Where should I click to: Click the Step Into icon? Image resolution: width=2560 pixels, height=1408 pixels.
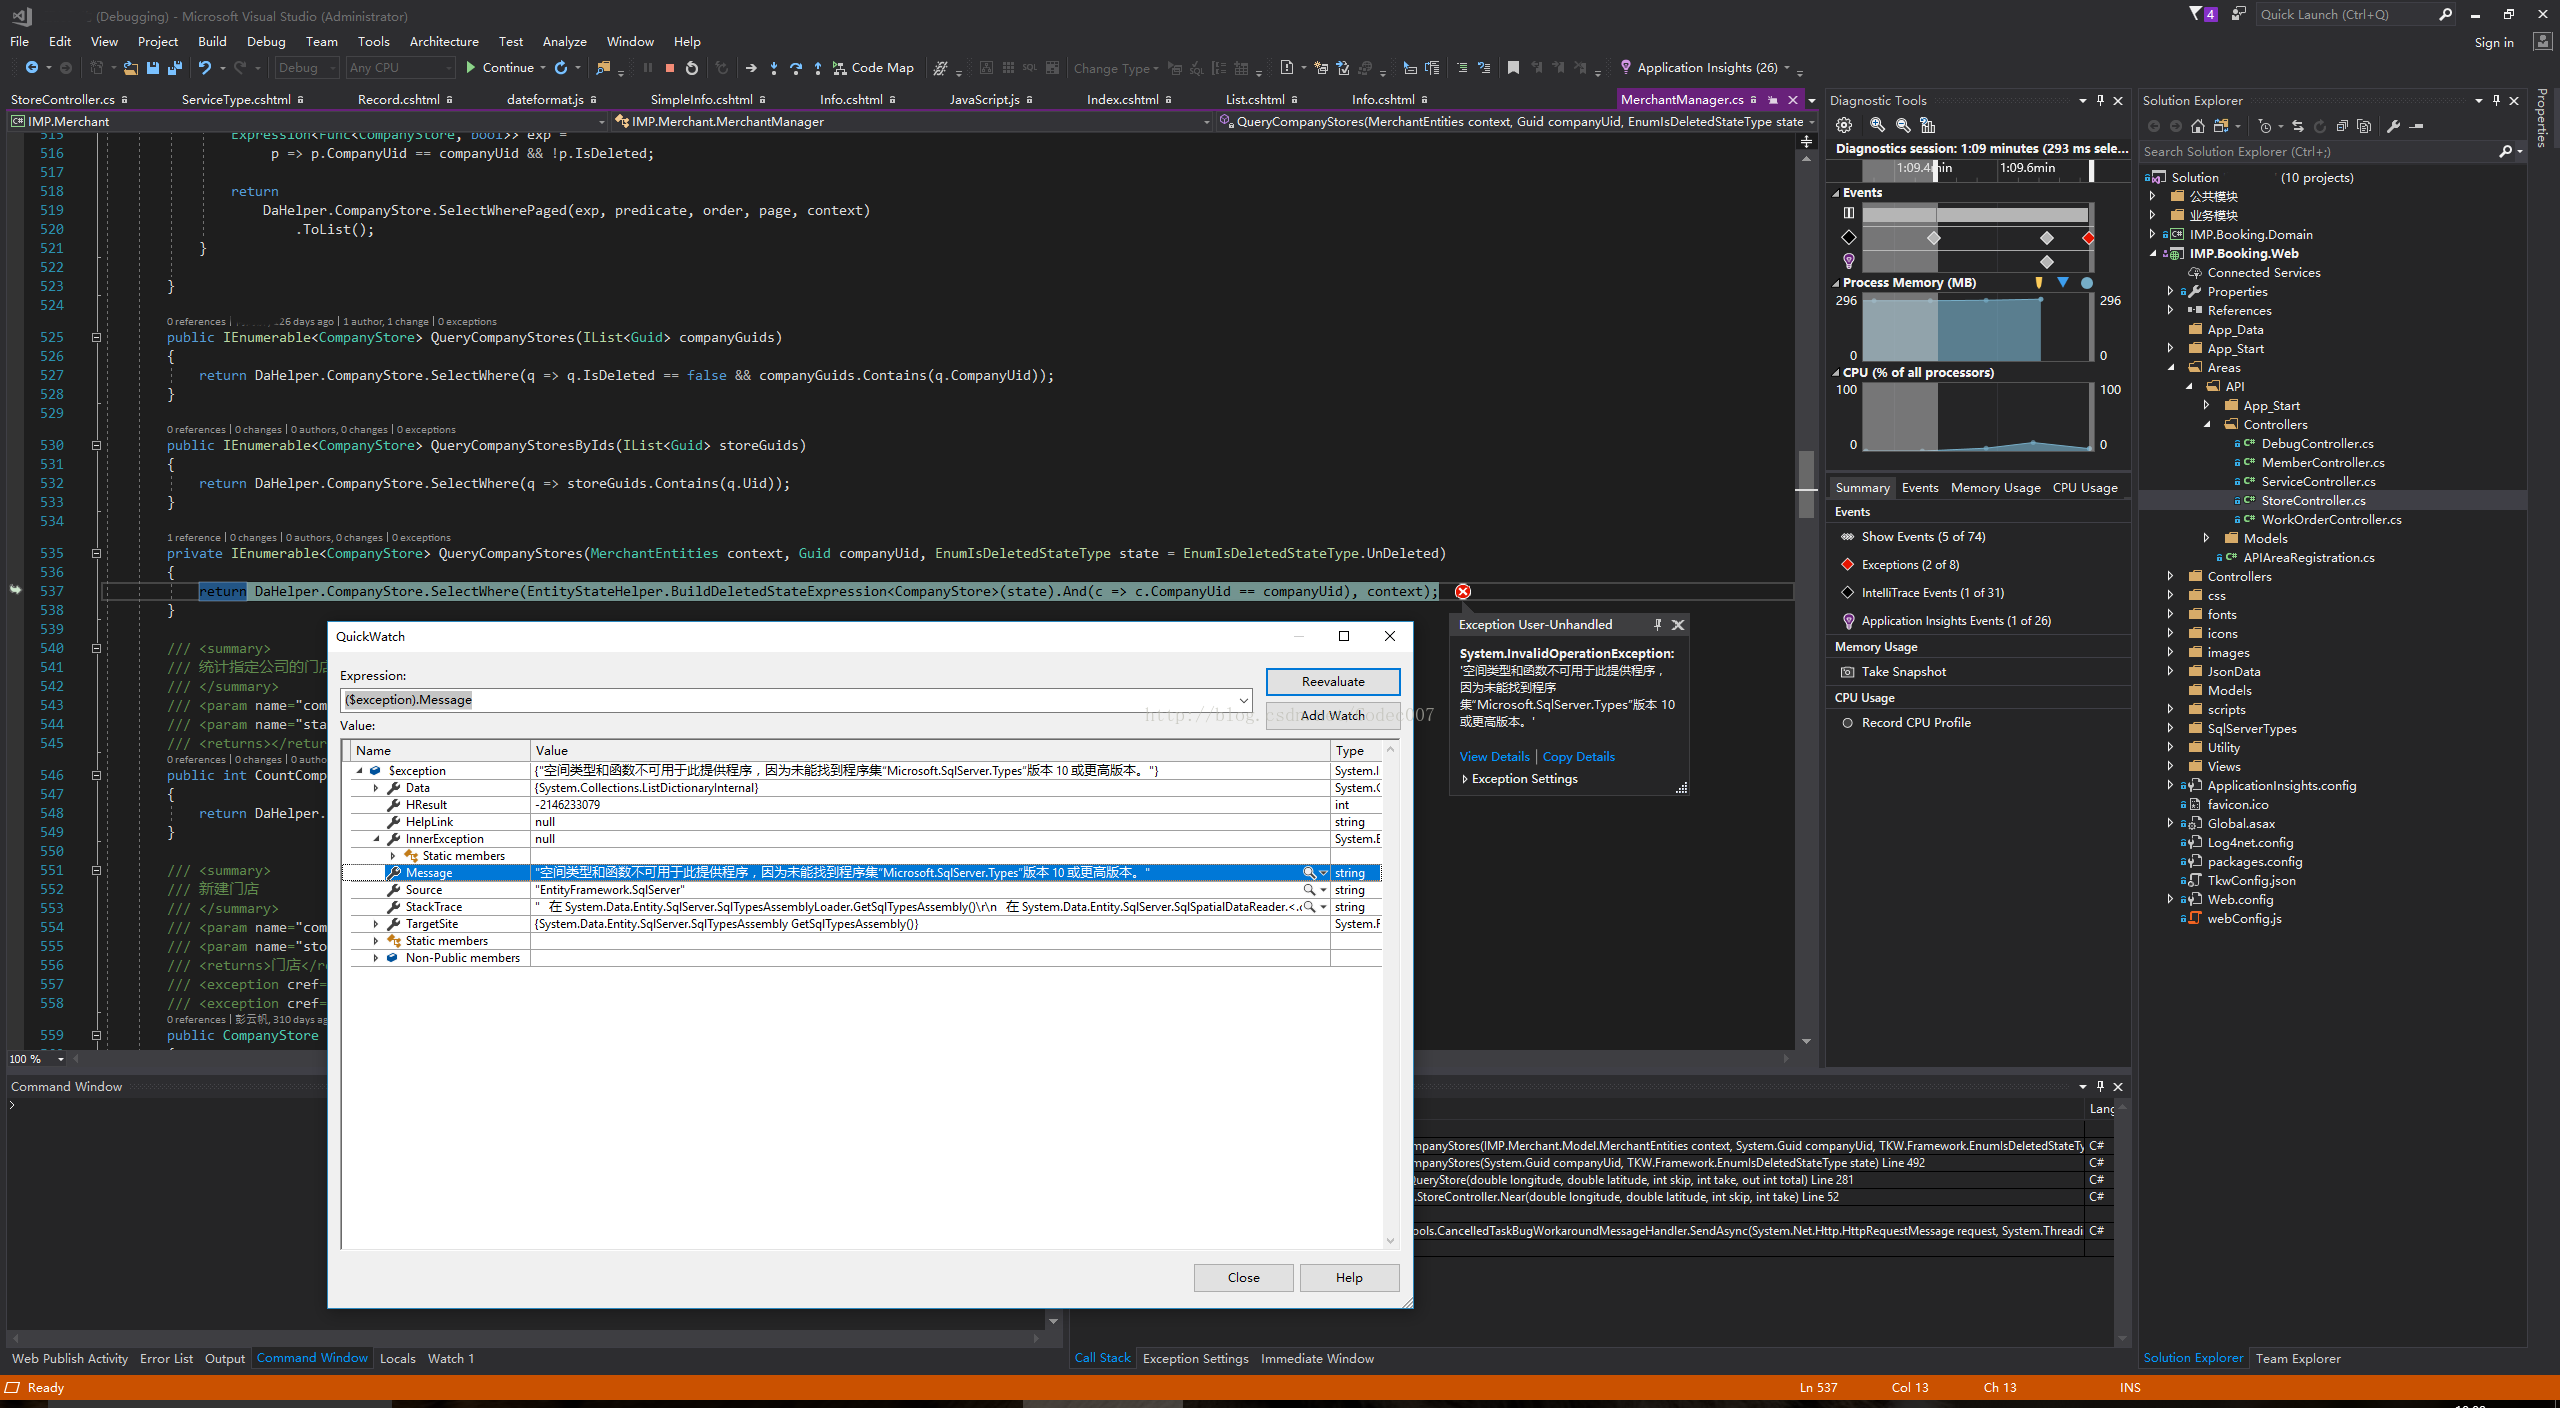pos(773,68)
